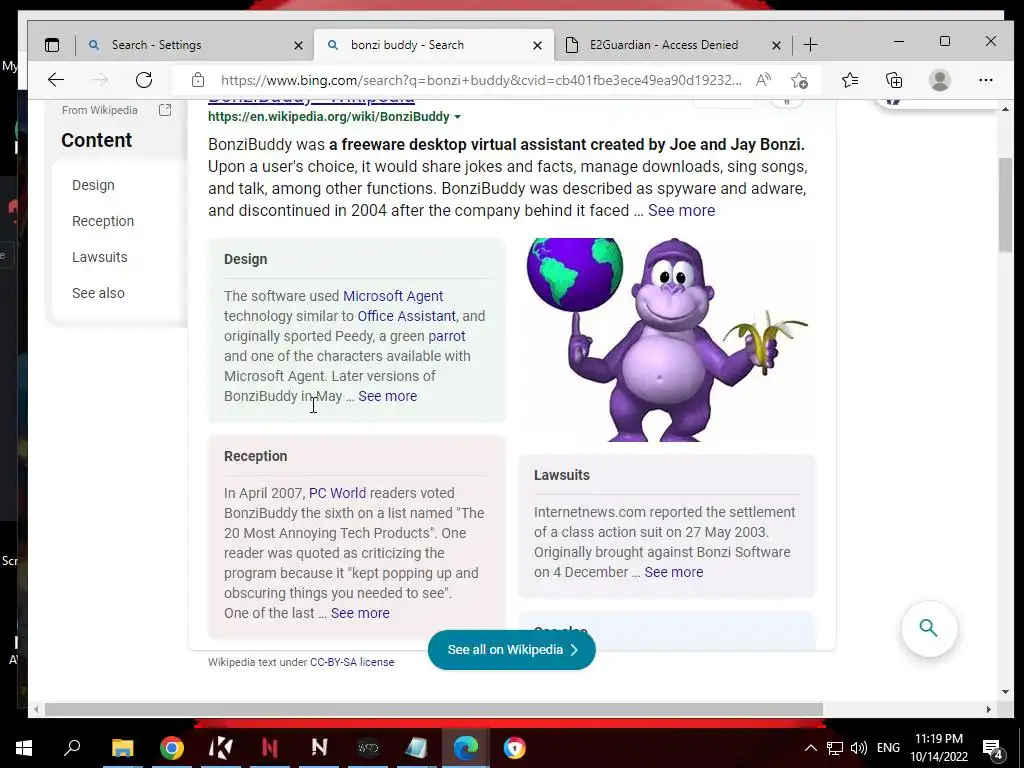Open the PC World link
This screenshot has width=1024, height=768.
[x=337, y=493]
